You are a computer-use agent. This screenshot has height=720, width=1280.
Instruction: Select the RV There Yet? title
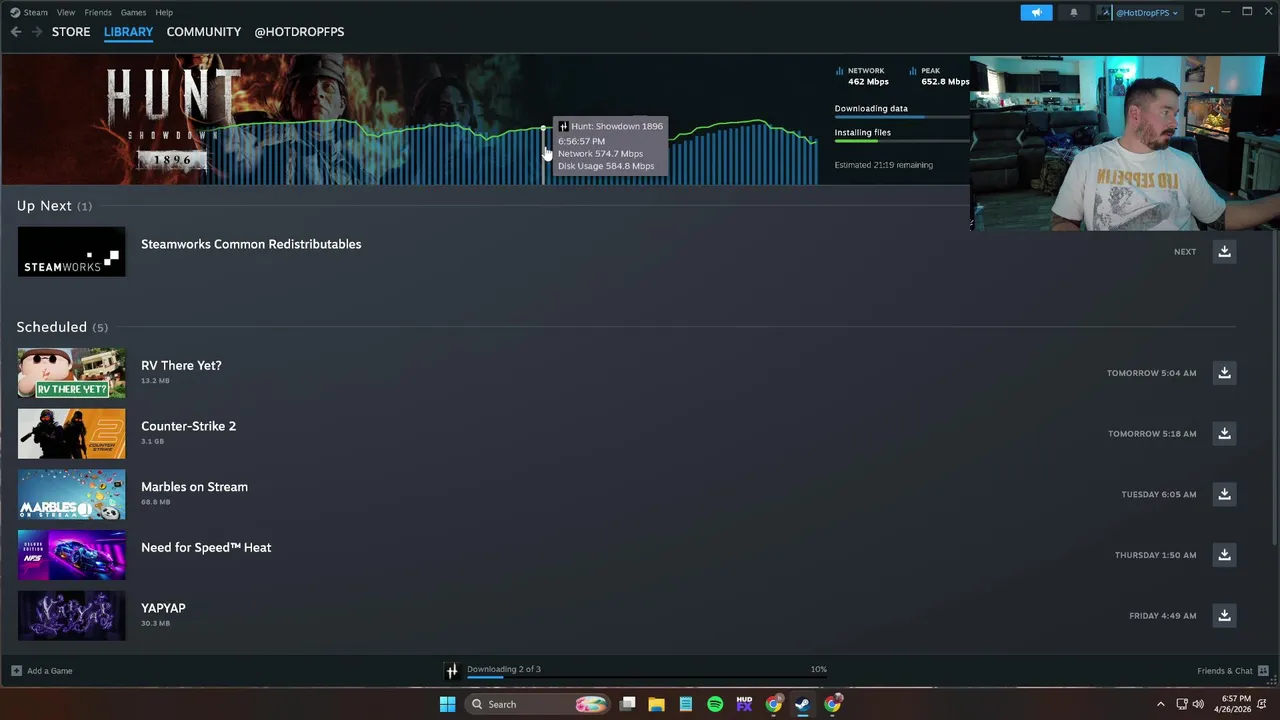click(181, 365)
